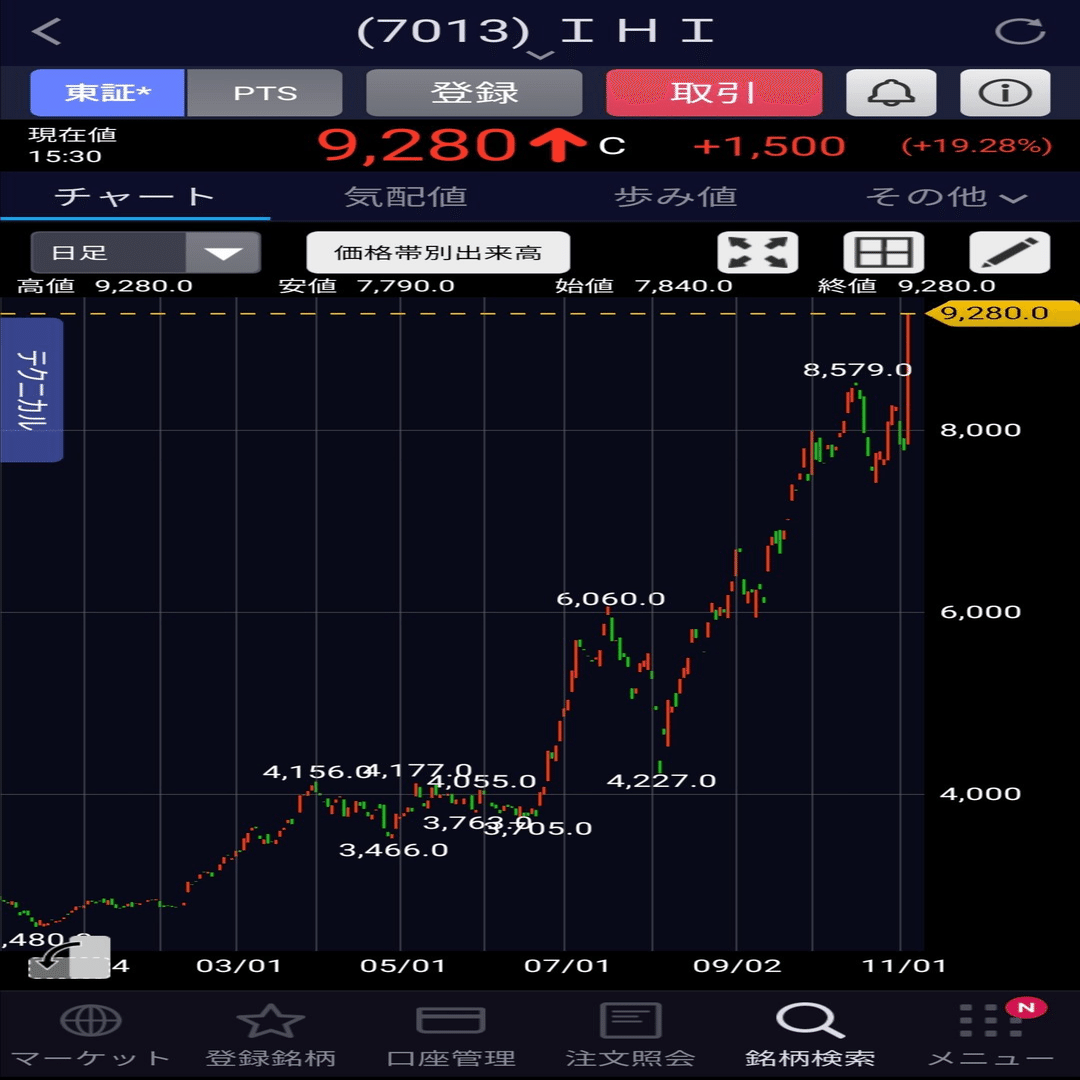Tap the current price 9,280

coord(417,145)
